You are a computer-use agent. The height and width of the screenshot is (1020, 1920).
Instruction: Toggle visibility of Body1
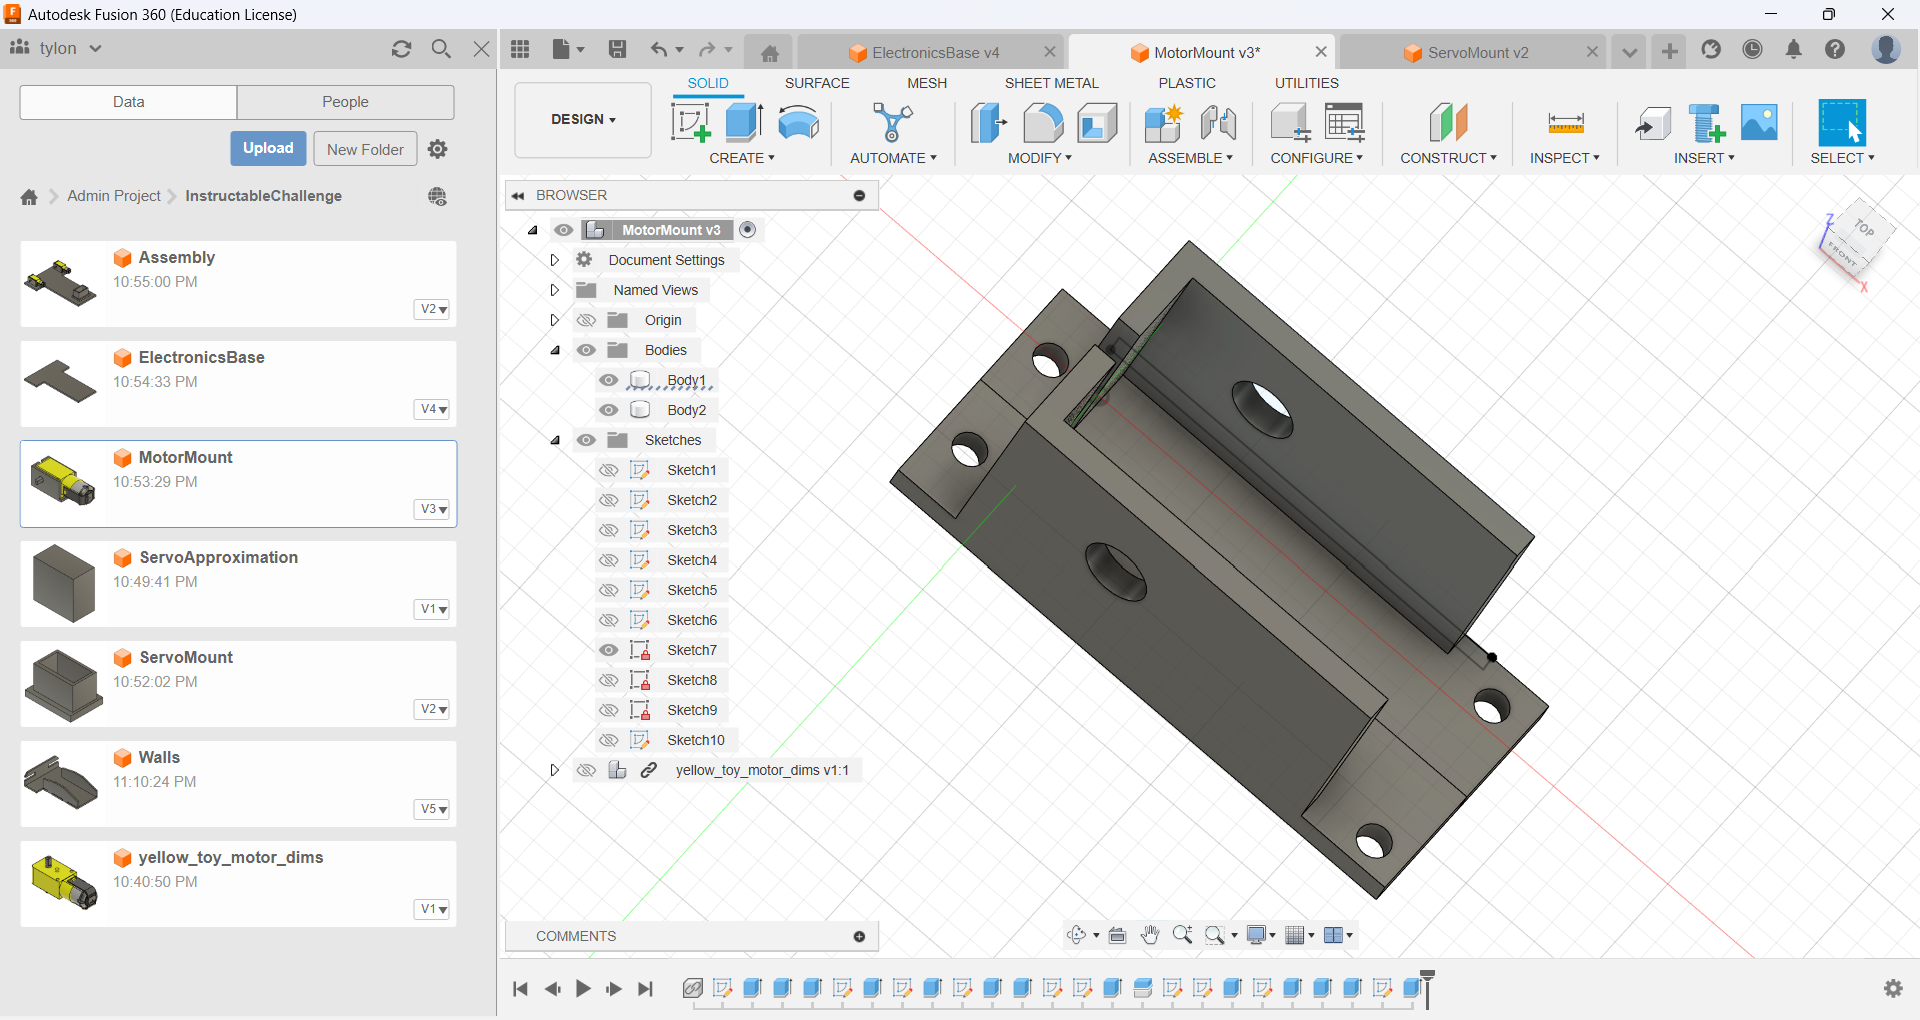click(608, 380)
